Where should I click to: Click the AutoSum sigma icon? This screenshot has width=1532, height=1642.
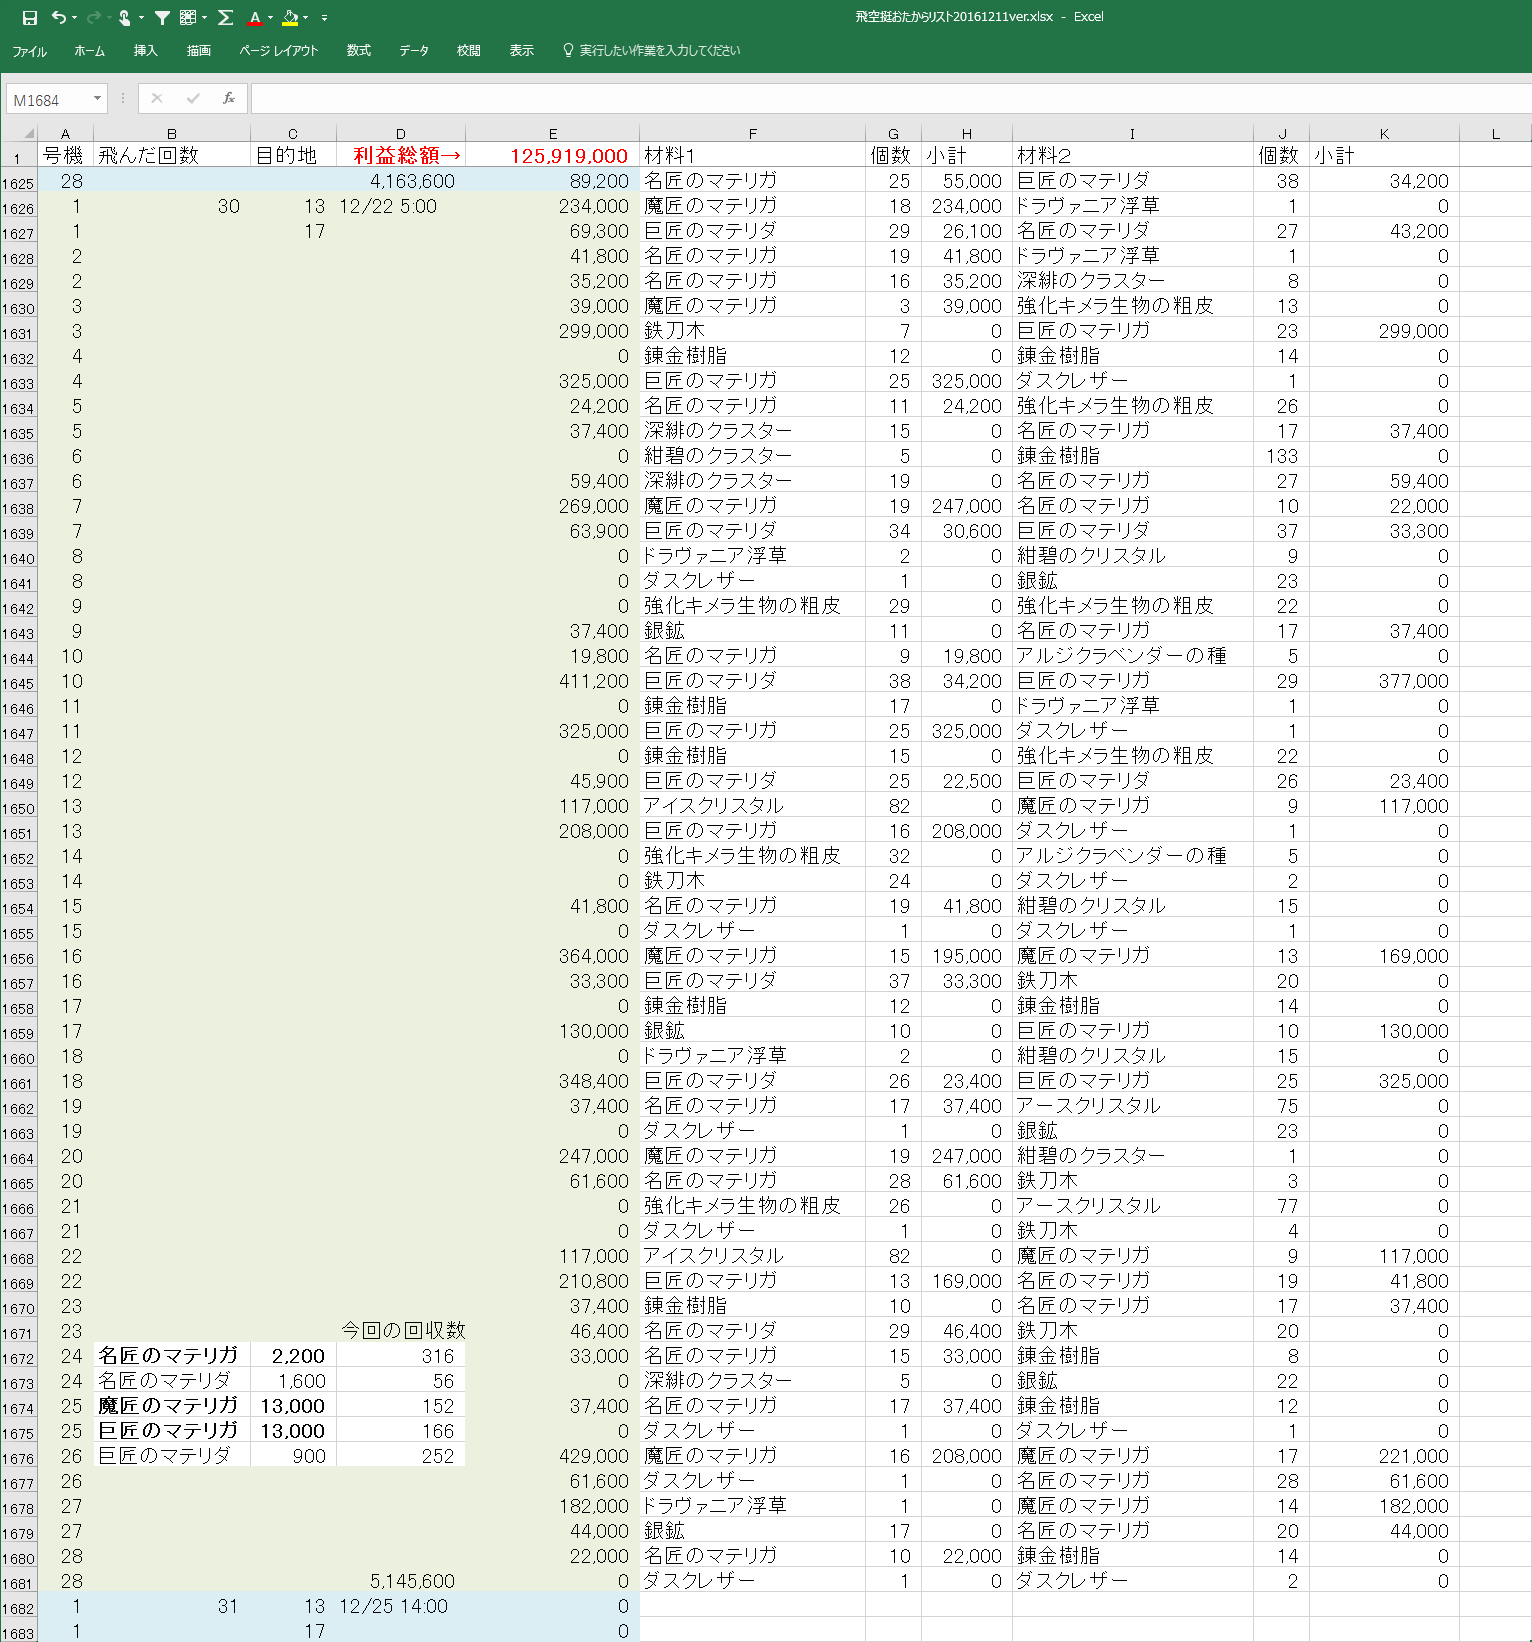click(x=226, y=18)
